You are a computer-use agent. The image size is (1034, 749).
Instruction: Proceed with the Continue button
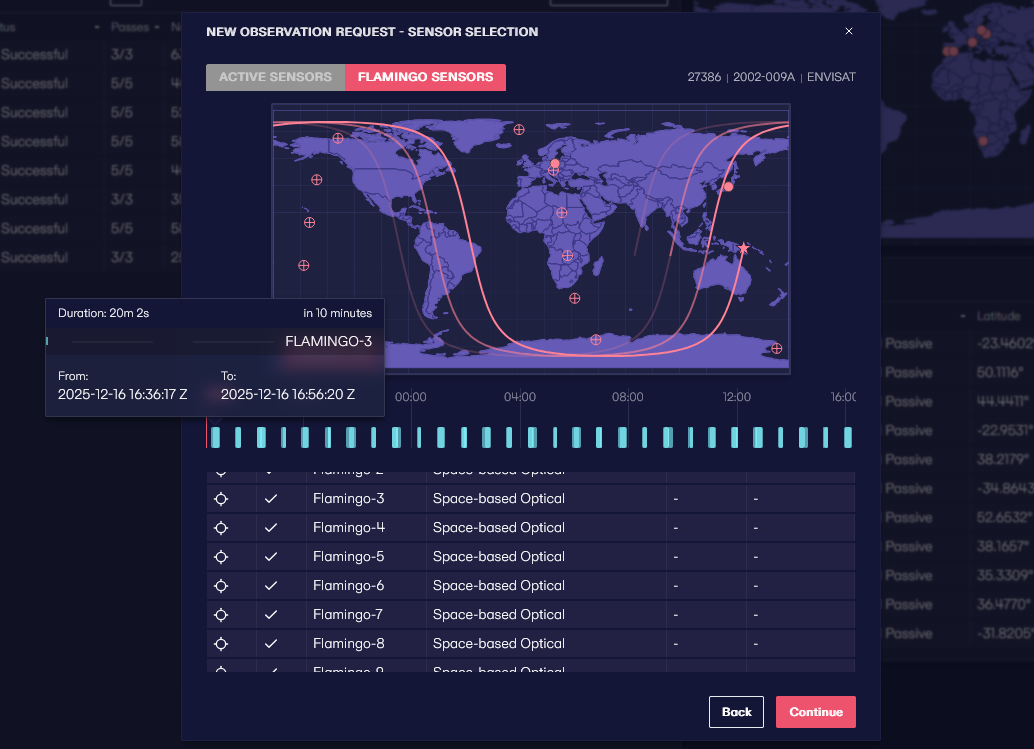[816, 712]
